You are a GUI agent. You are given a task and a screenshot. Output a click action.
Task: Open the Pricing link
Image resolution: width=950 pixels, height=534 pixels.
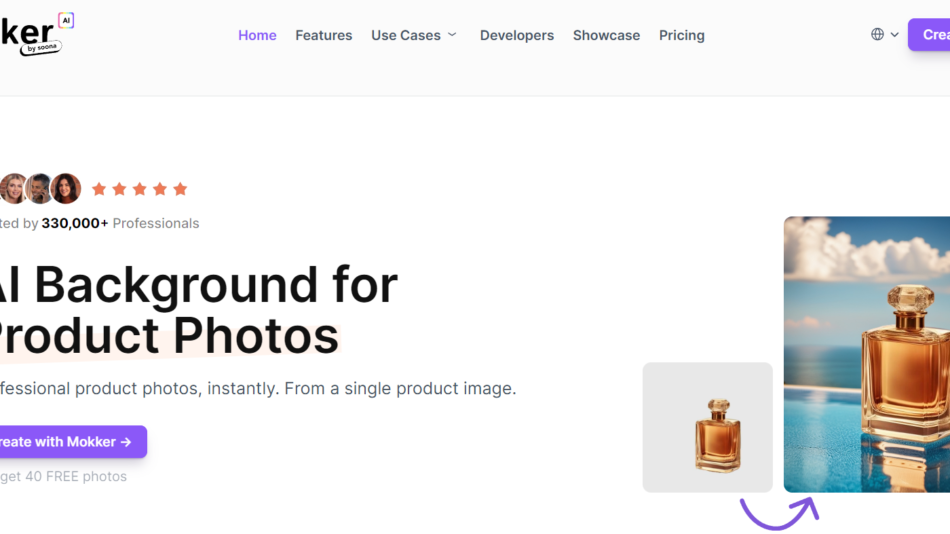tap(681, 35)
